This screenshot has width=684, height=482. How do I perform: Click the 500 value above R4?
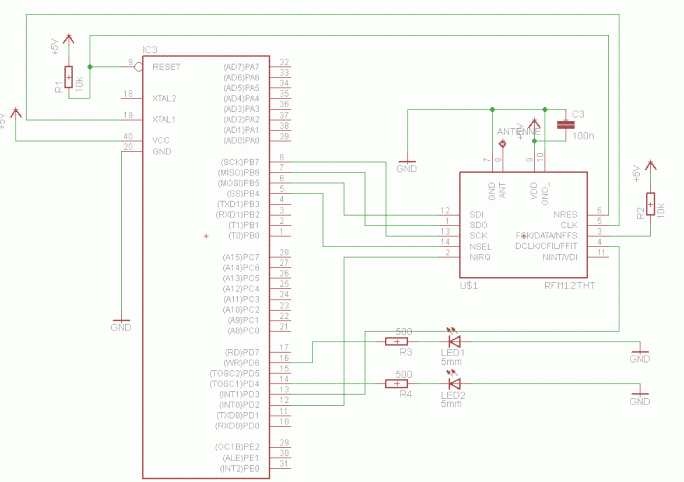(404, 374)
